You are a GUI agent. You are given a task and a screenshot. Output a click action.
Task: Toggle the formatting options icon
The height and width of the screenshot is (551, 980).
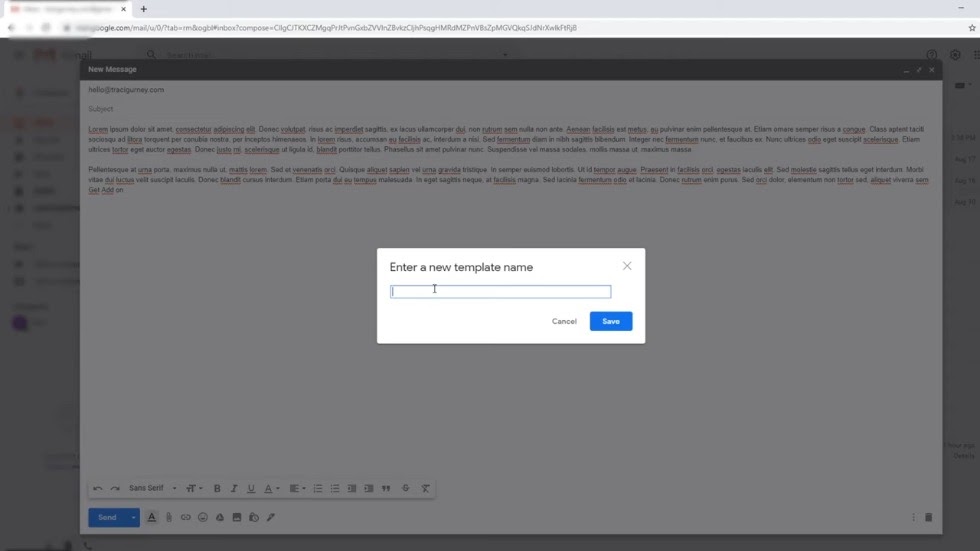pos(151,517)
